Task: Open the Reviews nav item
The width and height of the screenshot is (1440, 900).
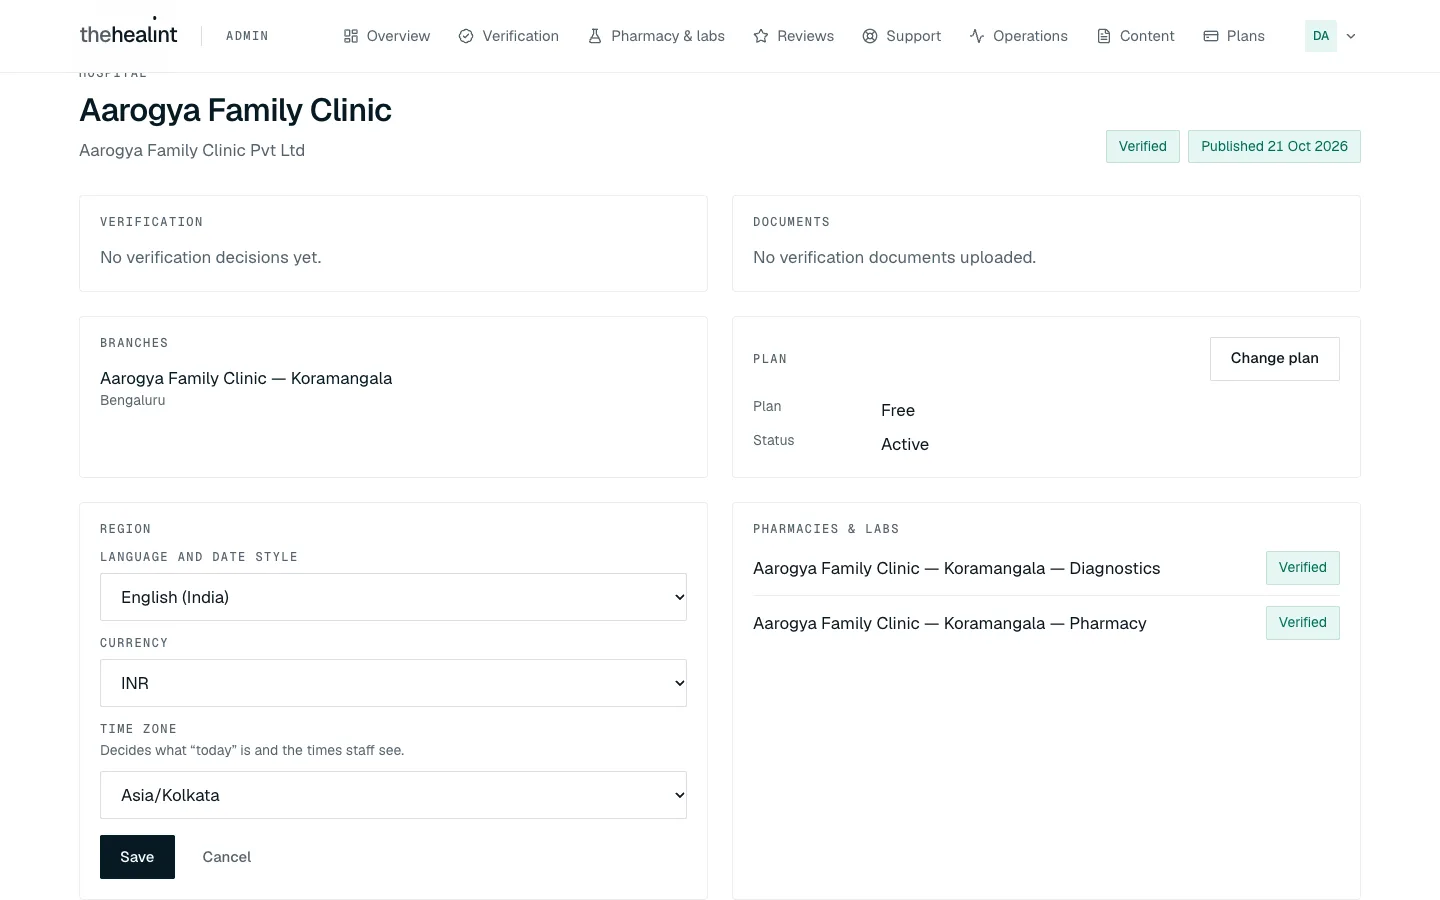Action: tap(794, 36)
